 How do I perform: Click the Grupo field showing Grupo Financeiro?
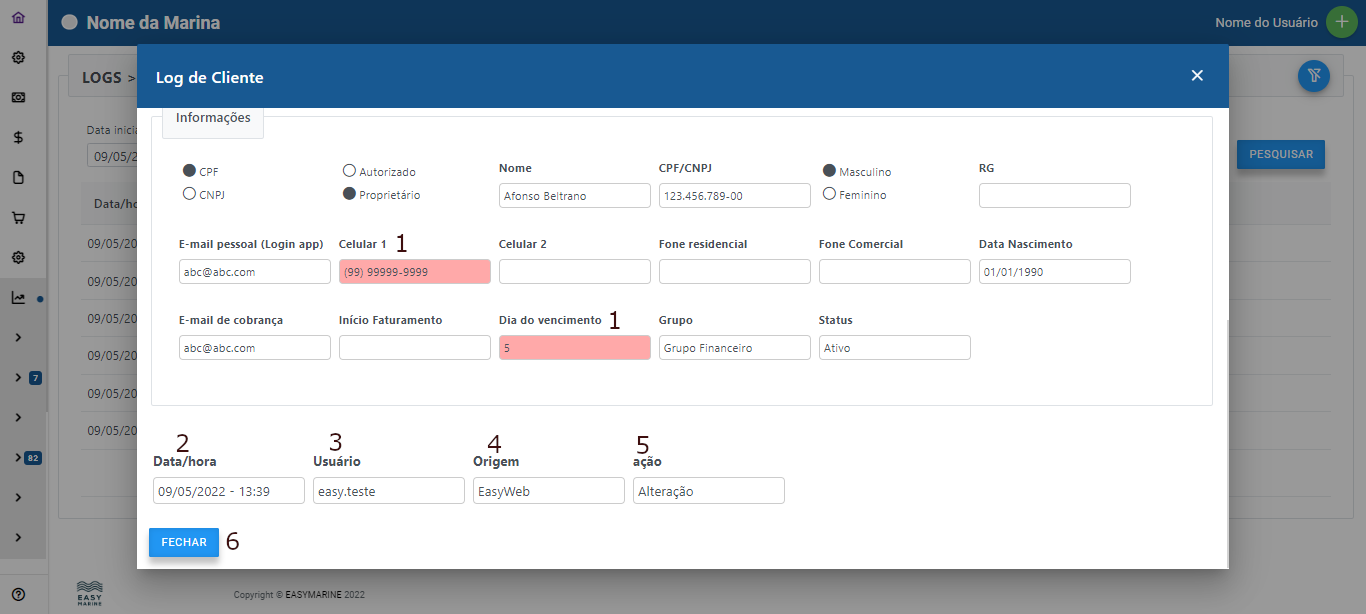(734, 348)
